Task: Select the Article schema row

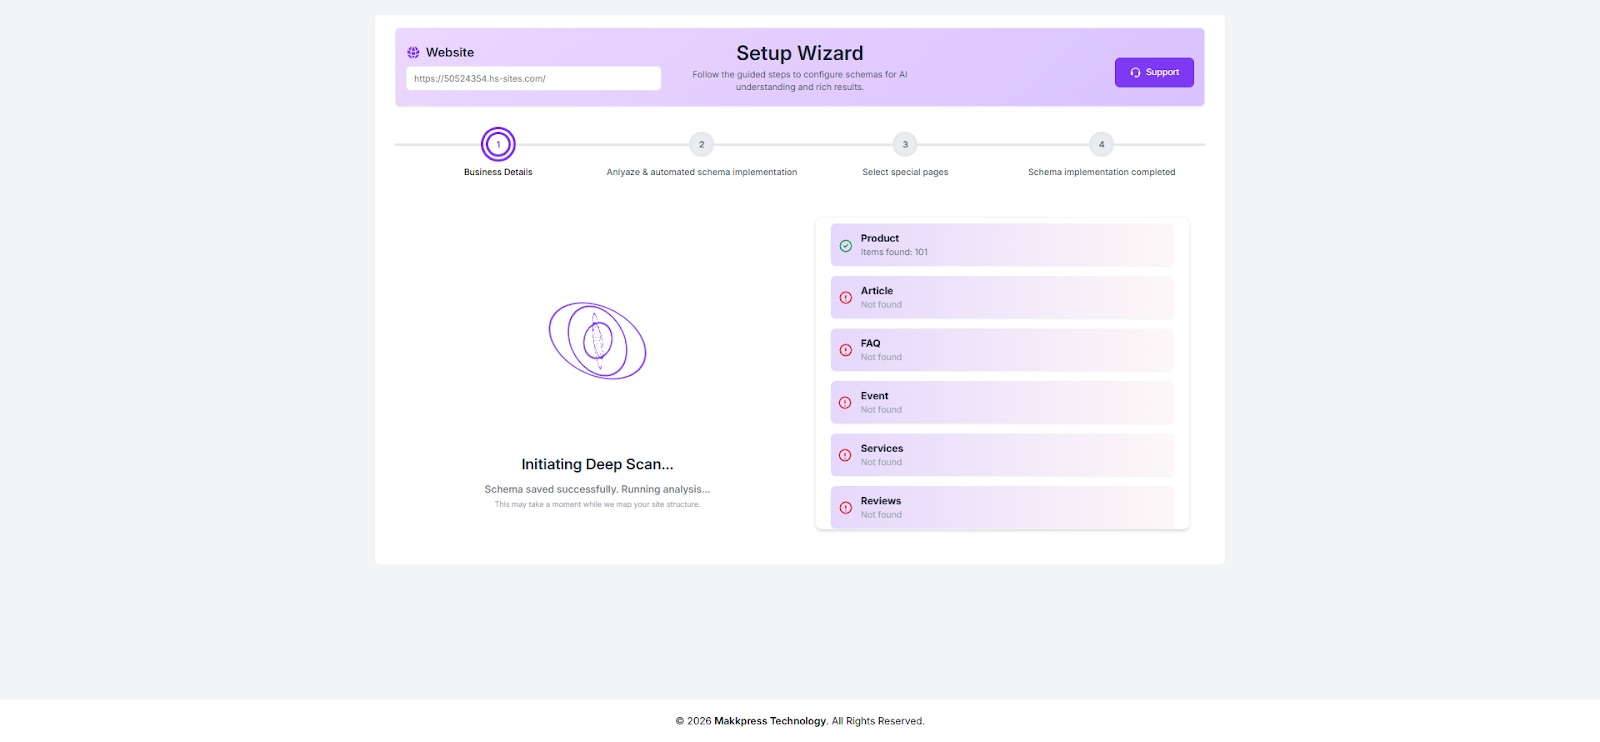Action: (x=1002, y=298)
